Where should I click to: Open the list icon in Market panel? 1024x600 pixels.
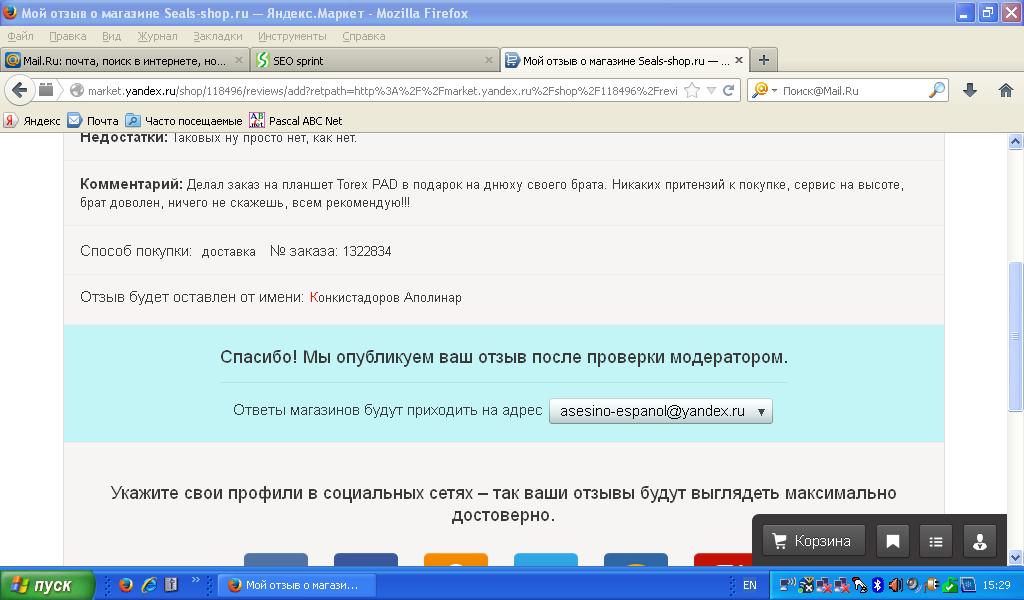coord(936,541)
